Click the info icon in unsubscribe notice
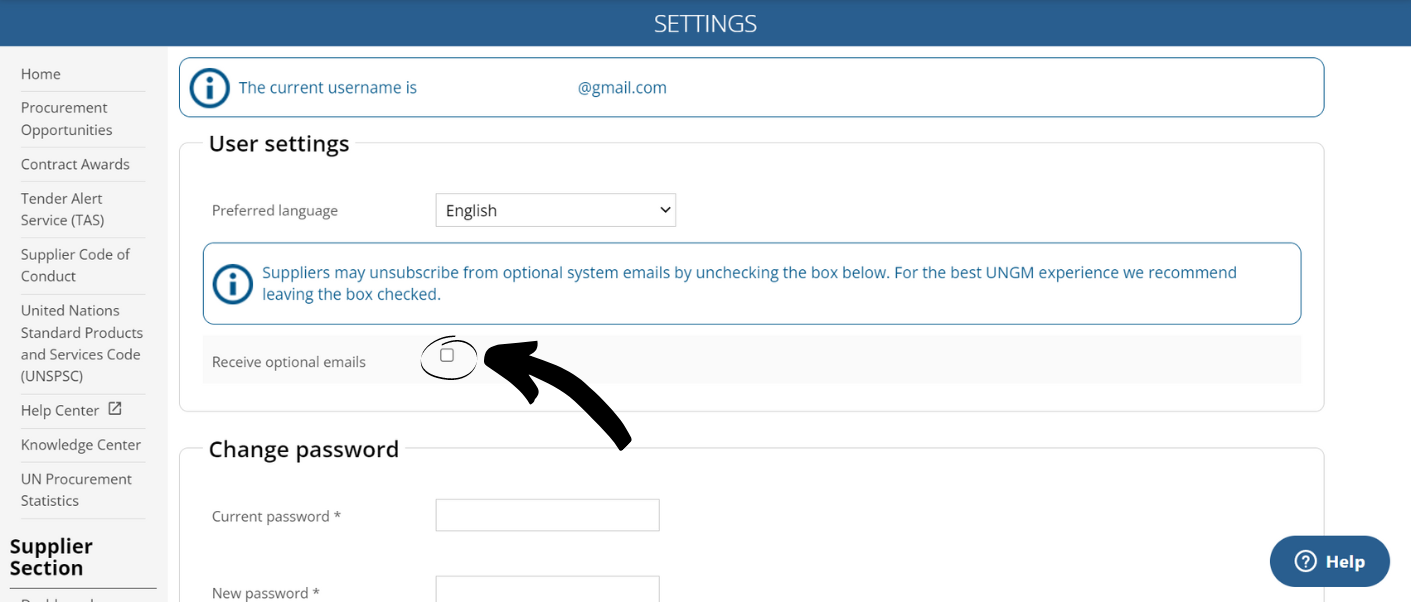 coord(233,284)
